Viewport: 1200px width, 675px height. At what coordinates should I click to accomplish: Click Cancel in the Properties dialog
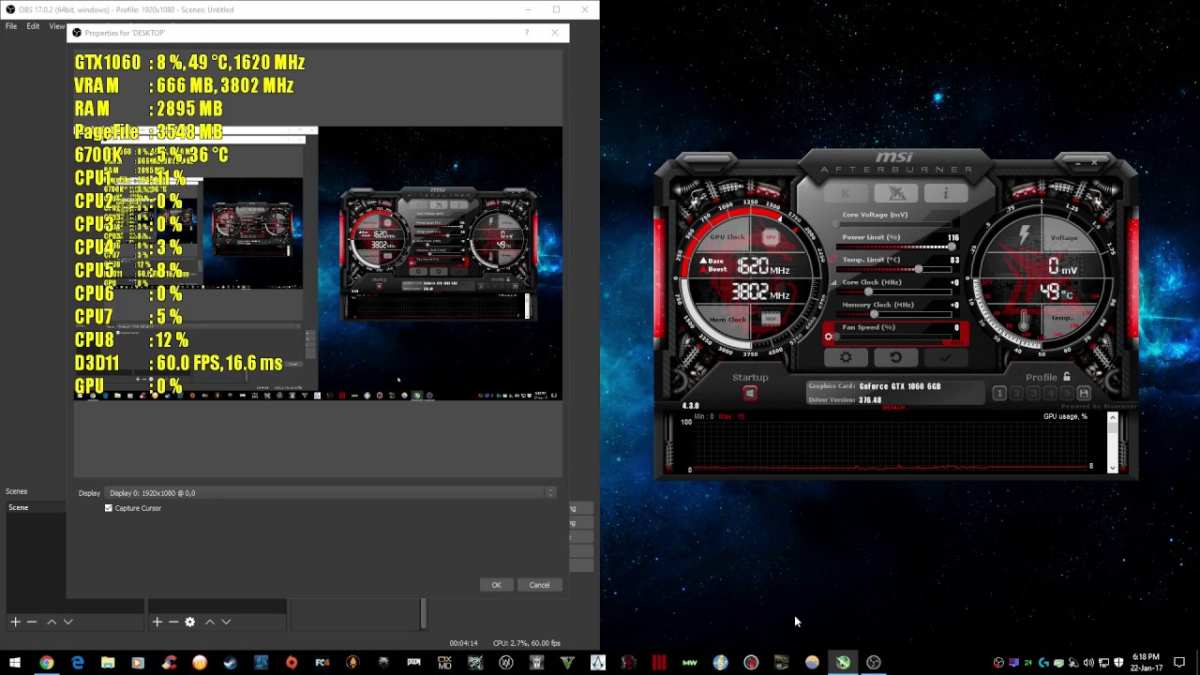tap(539, 585)
